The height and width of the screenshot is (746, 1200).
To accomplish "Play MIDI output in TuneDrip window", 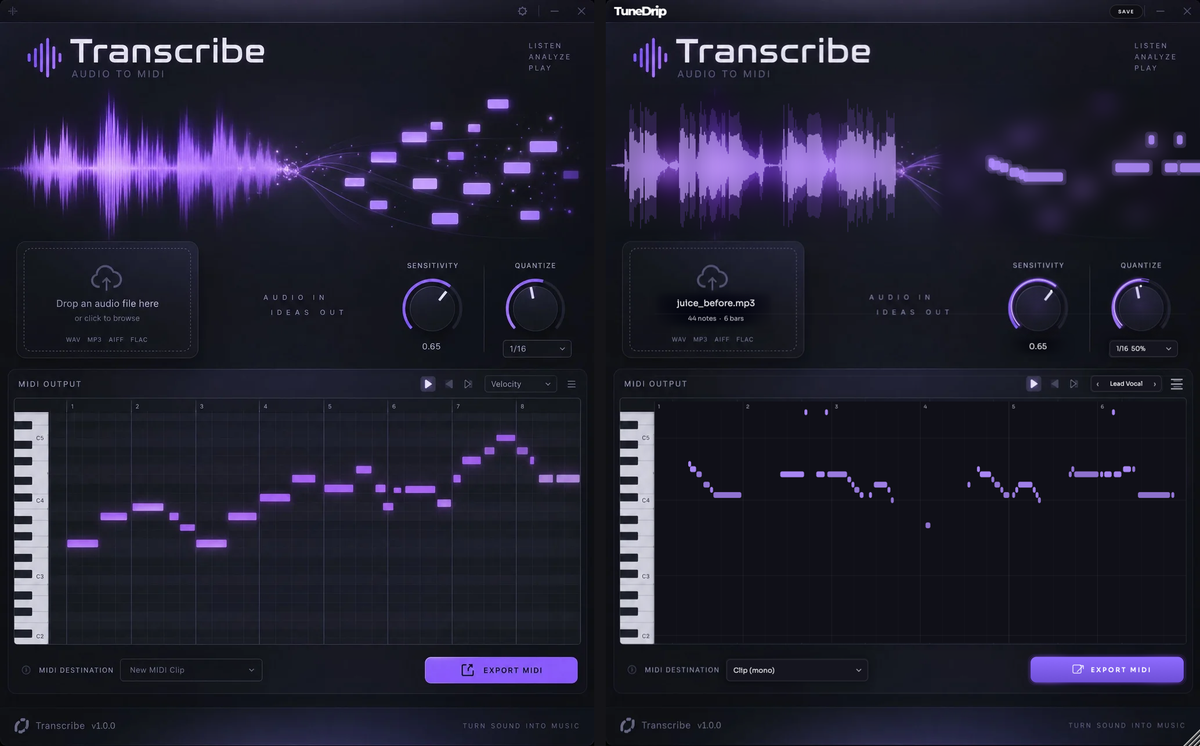I will click(1034, 384).
